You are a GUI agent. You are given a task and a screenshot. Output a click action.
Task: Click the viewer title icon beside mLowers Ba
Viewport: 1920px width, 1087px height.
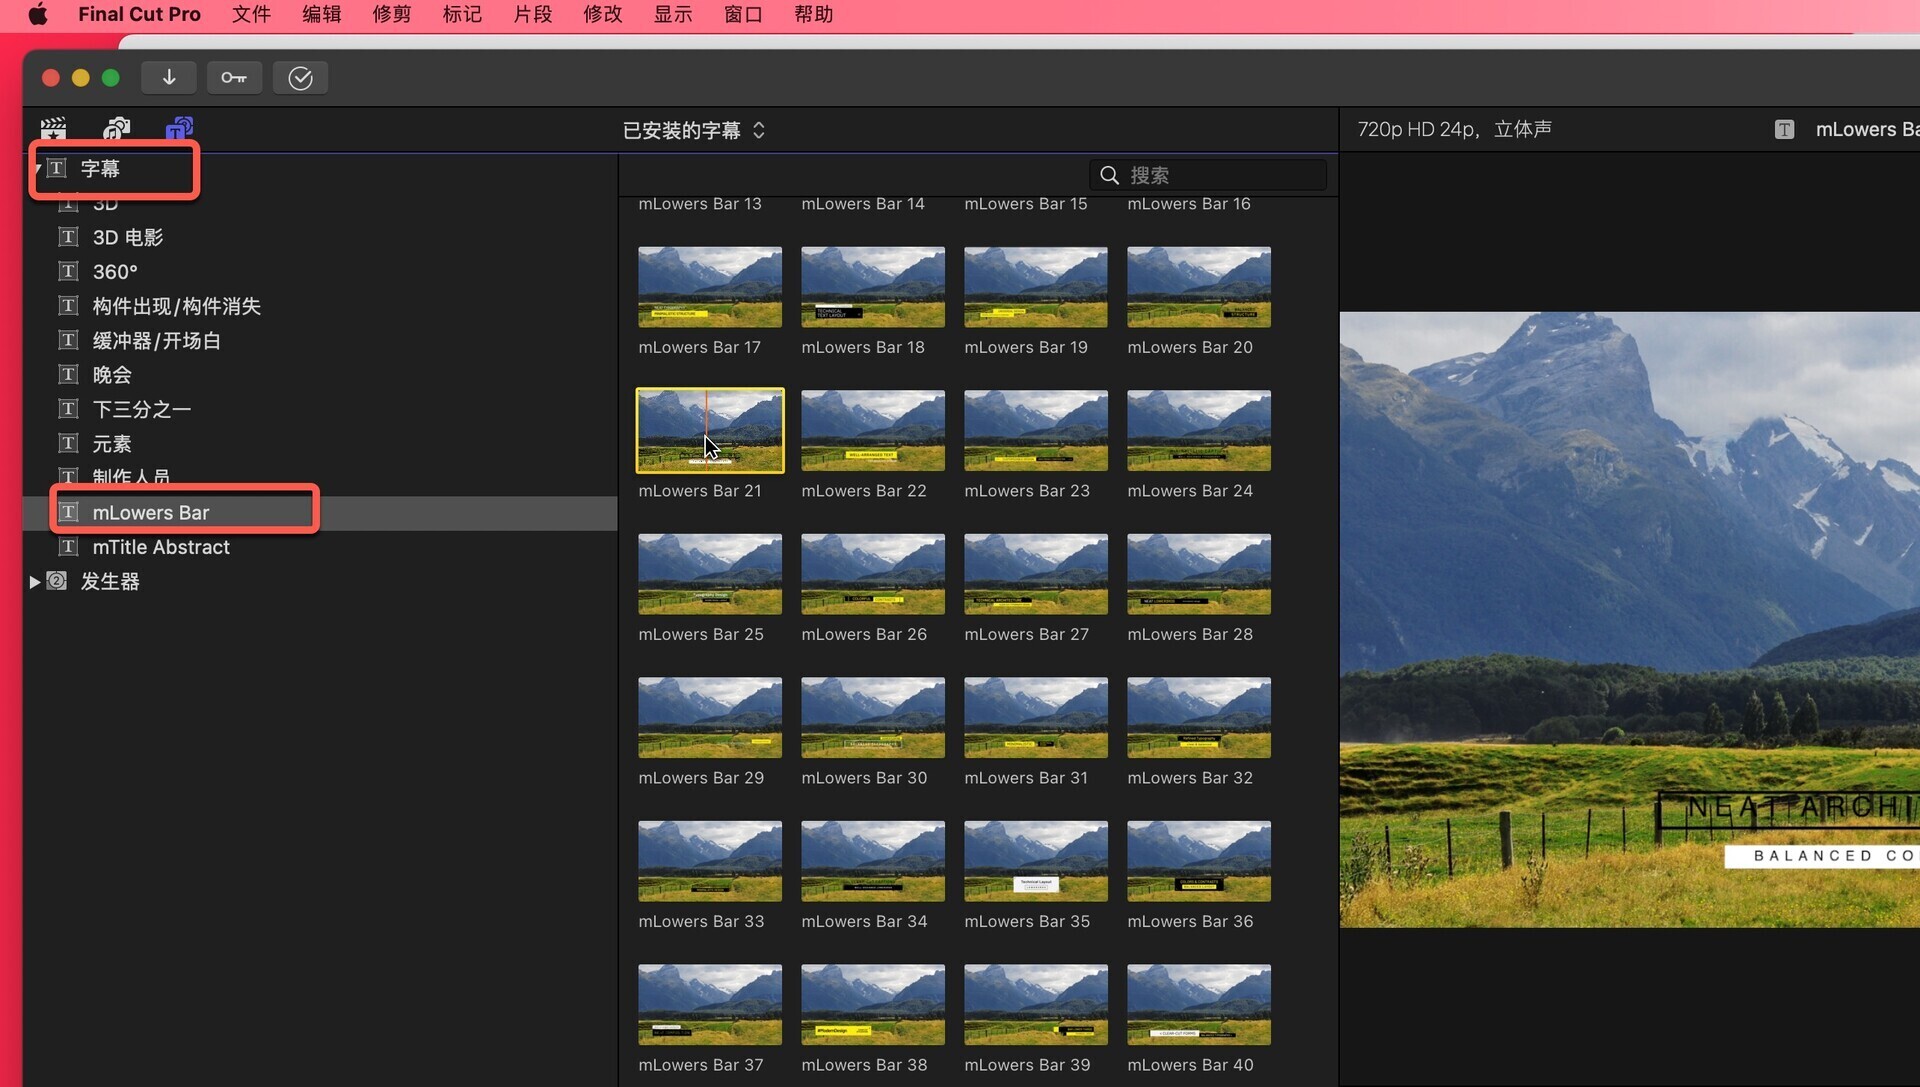tap(1784, 129)
